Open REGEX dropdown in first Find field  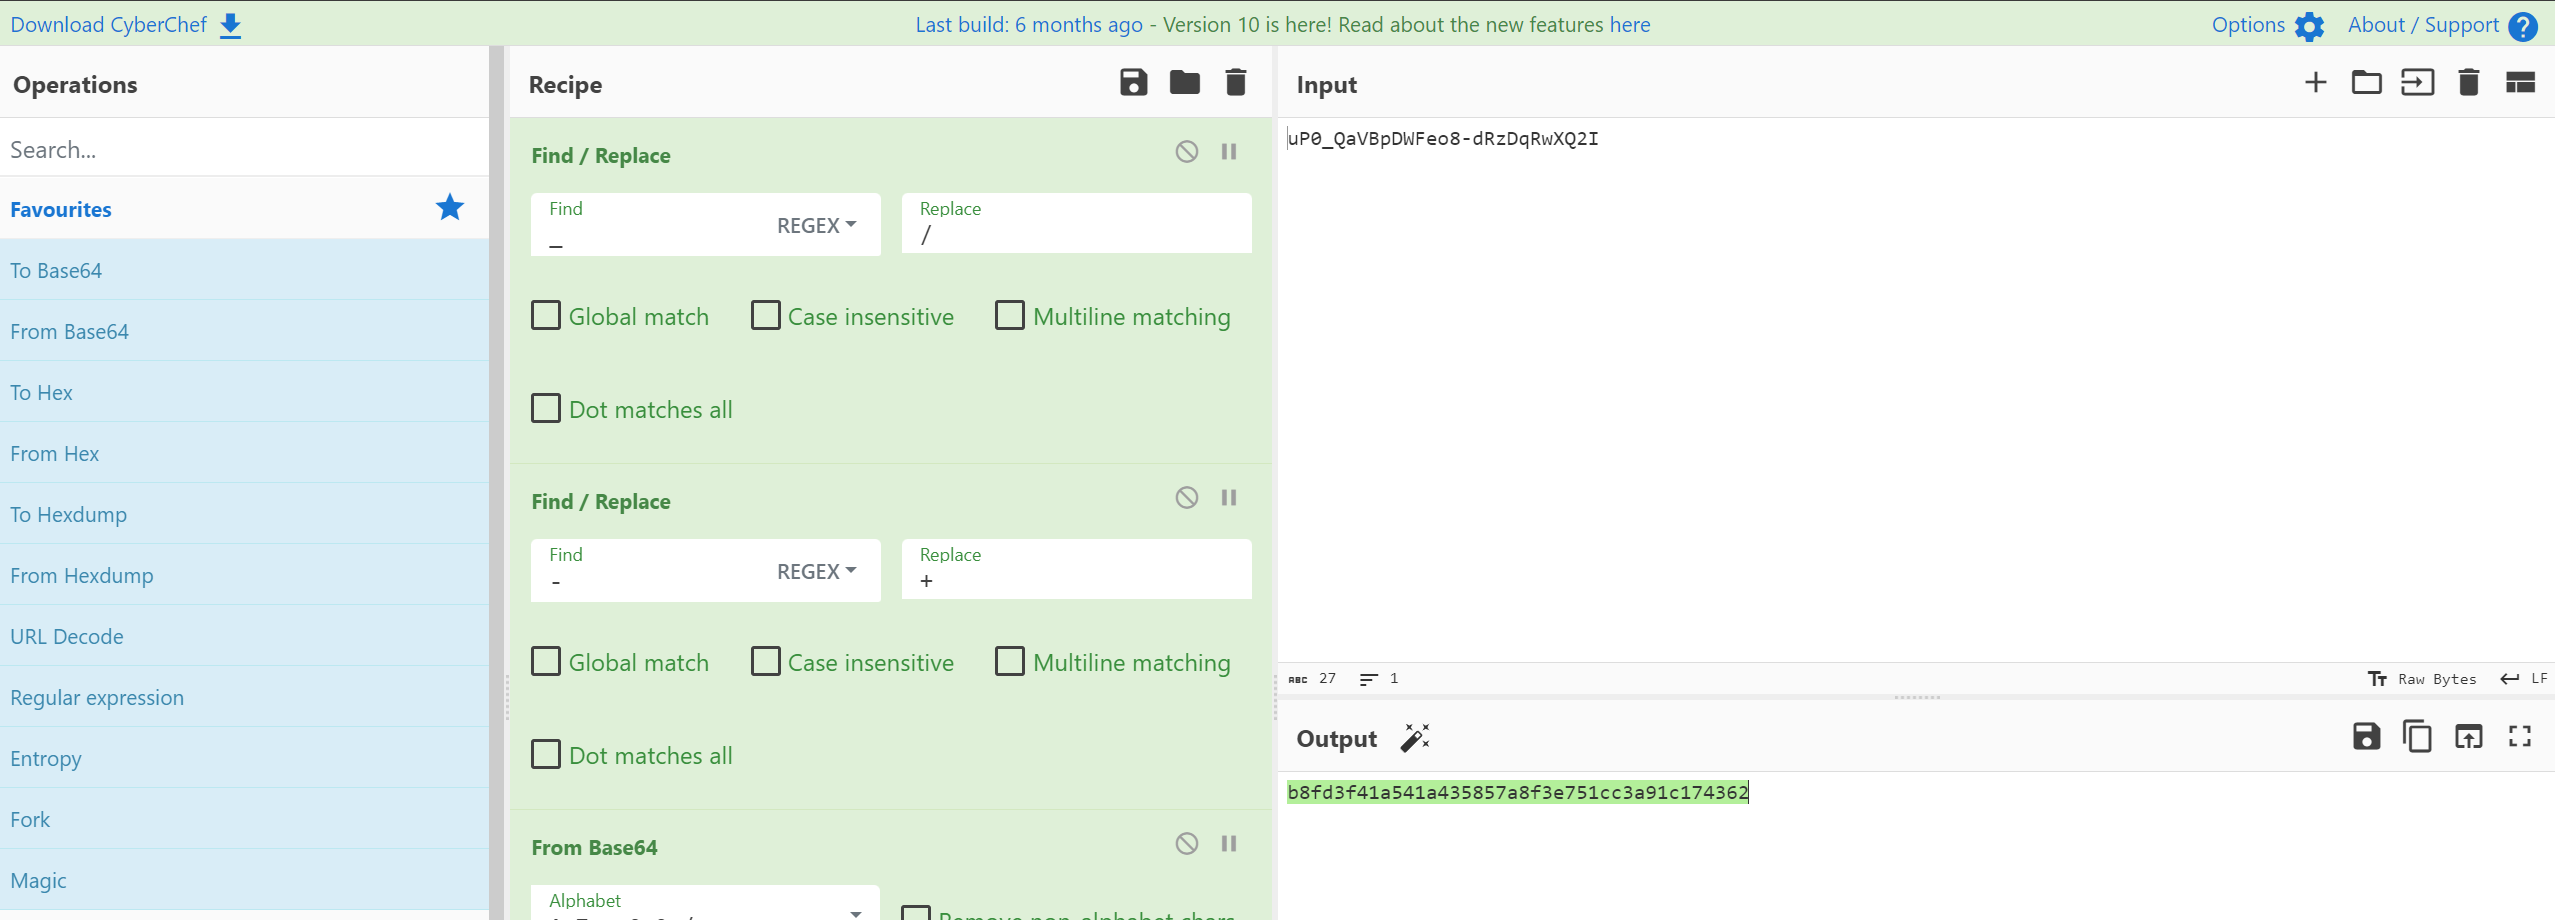click(816, 226)
